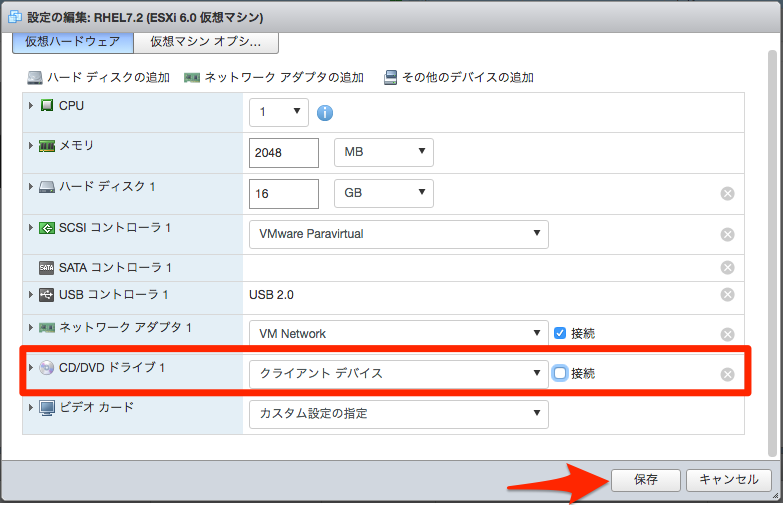This screenshot has width=783, height=505.
Task: Enable CD/DVD drive 1 接続 checkbox
Action: pos(560,373)
